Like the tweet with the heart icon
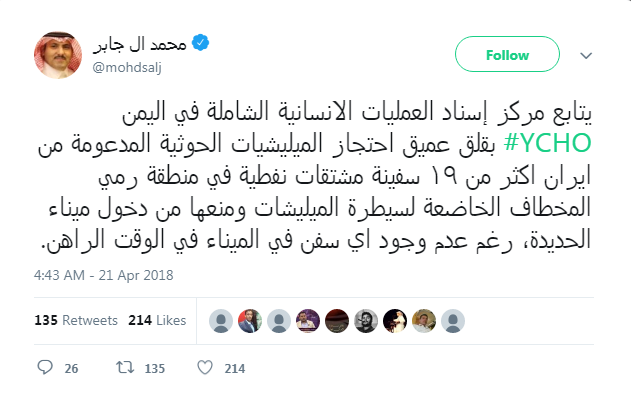631x415 pixels. (x=205, y=368)
